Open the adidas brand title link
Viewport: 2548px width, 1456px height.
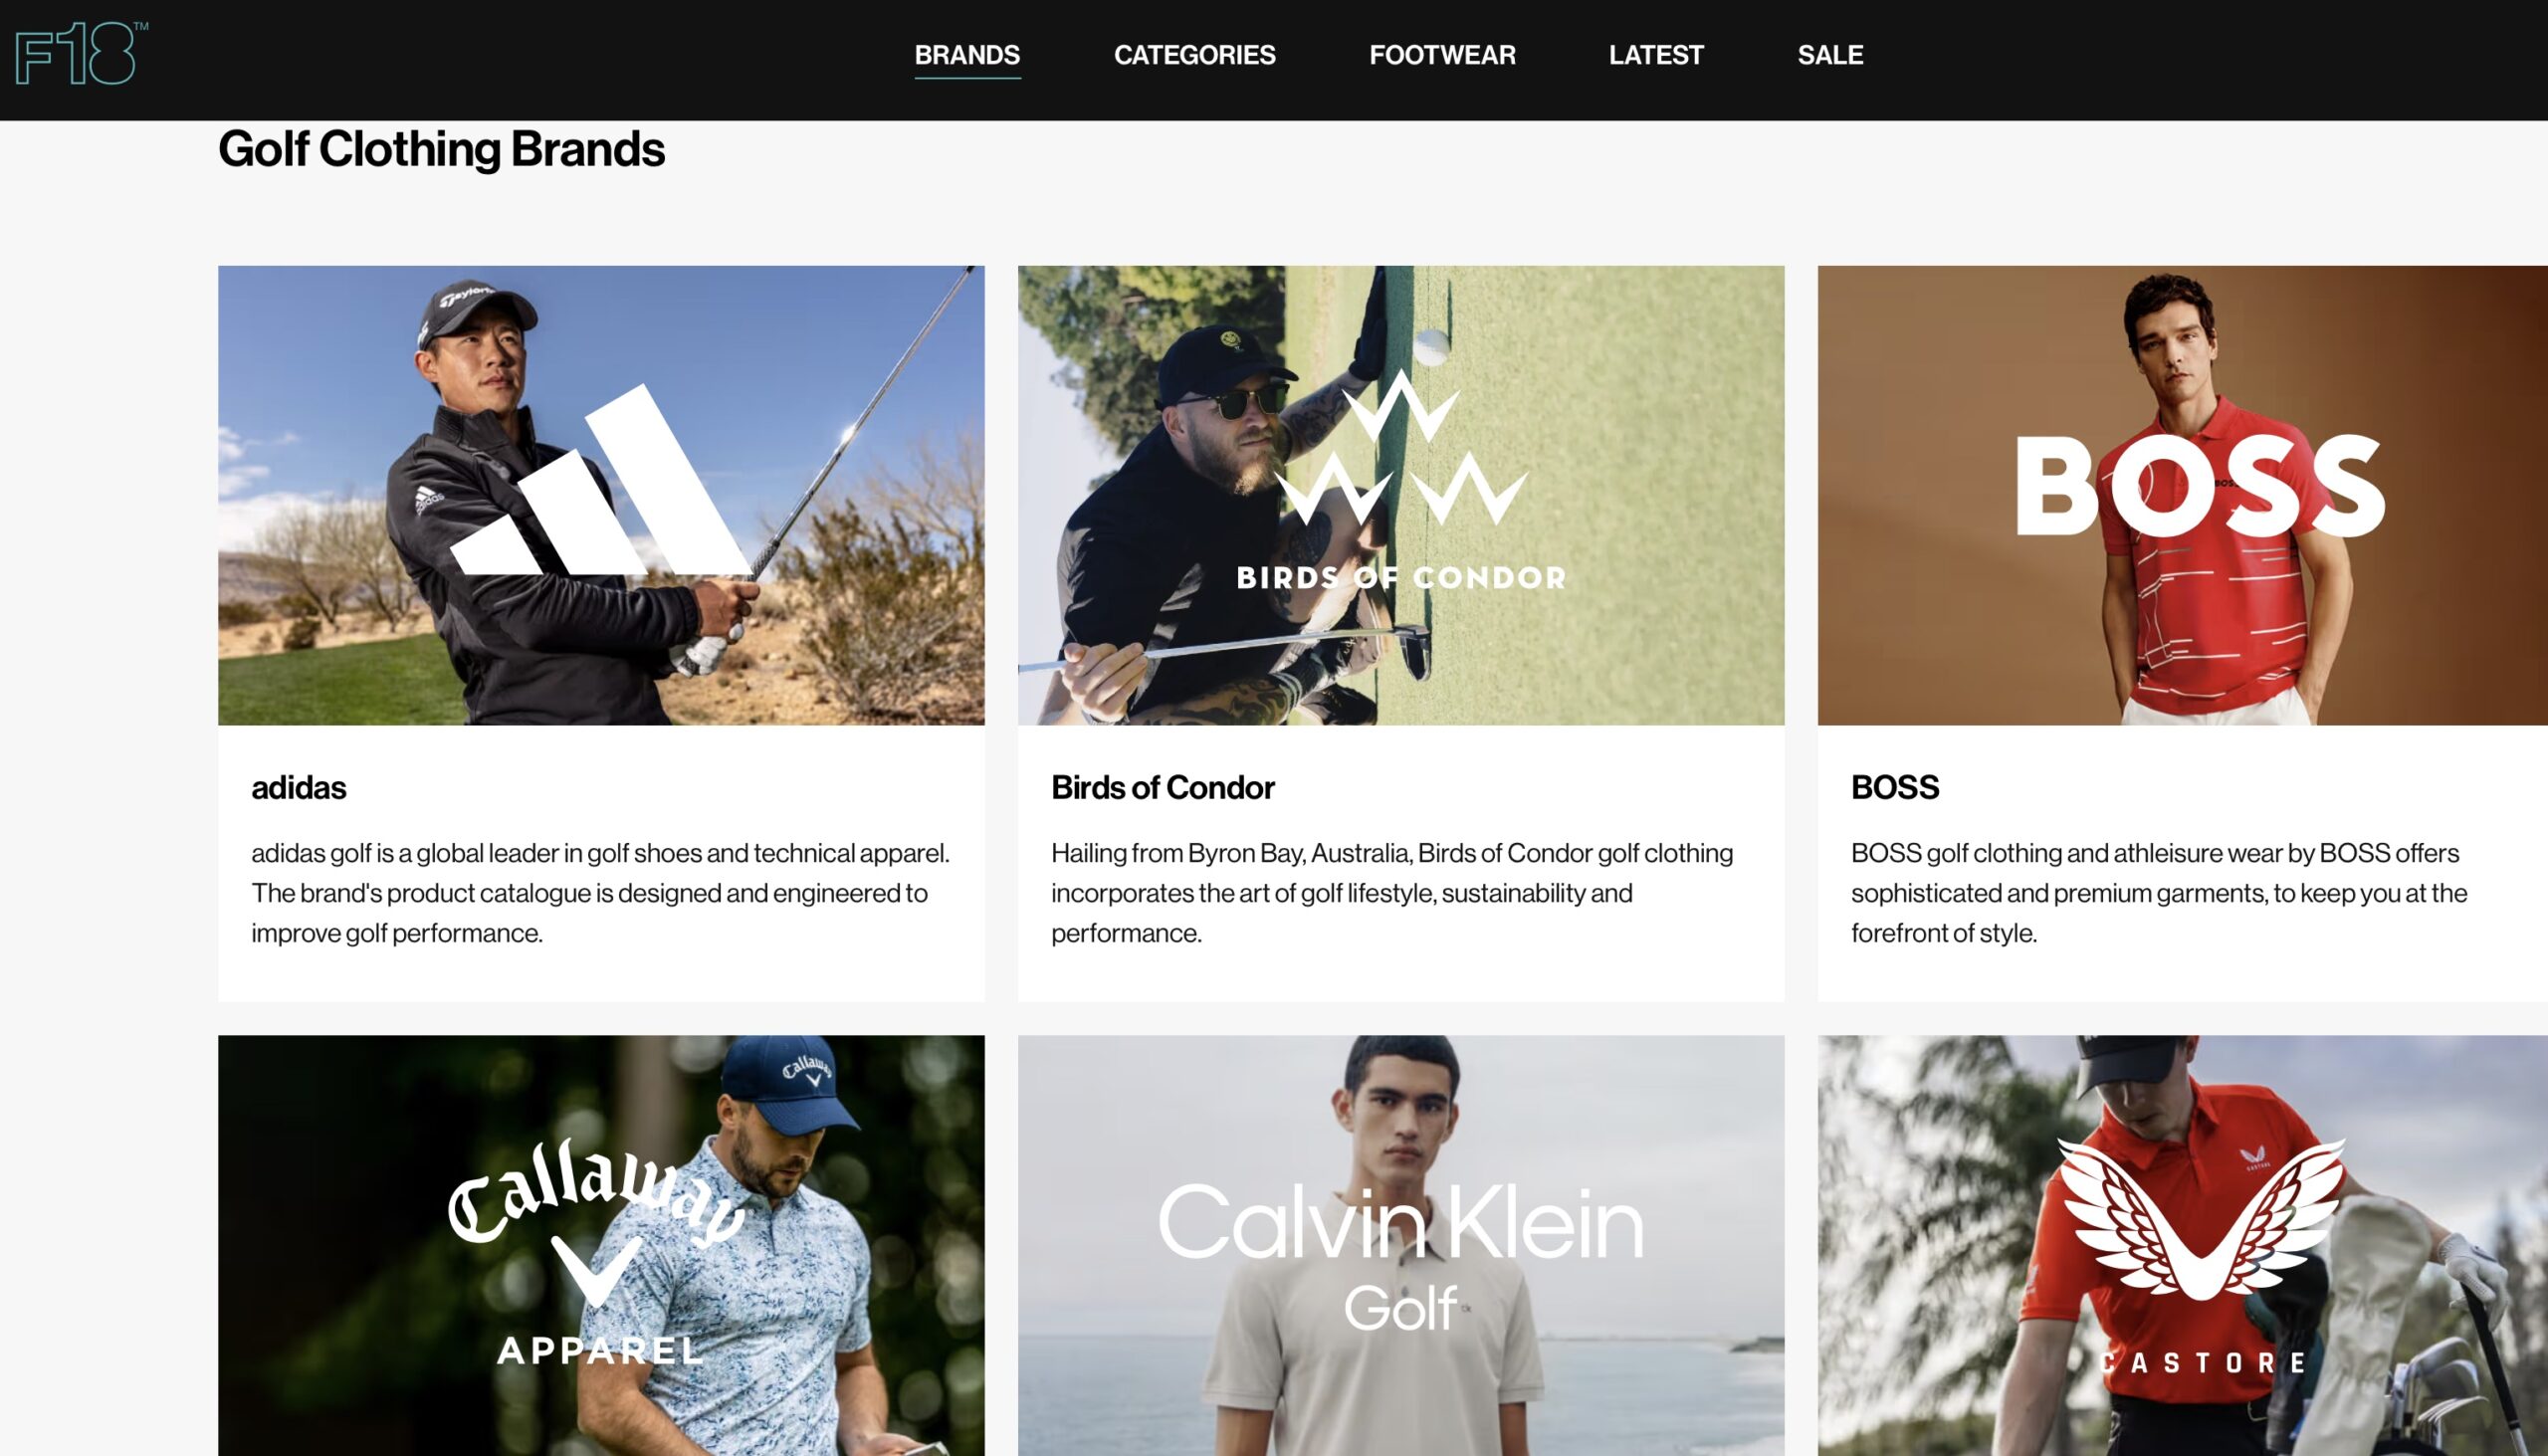(298, 787)
